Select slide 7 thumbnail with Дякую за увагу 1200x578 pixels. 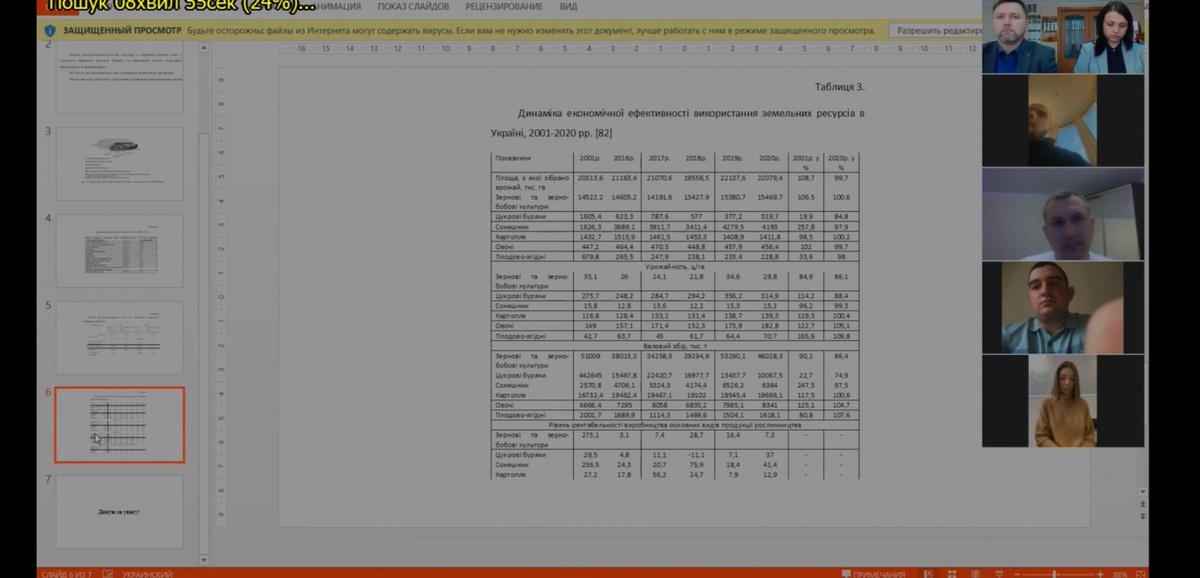coord(119,511)
